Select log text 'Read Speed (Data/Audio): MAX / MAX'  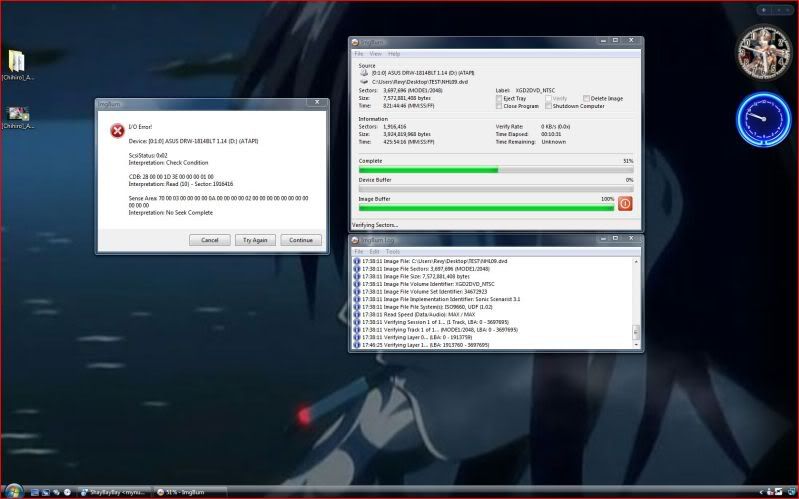(x=429, y=314)
